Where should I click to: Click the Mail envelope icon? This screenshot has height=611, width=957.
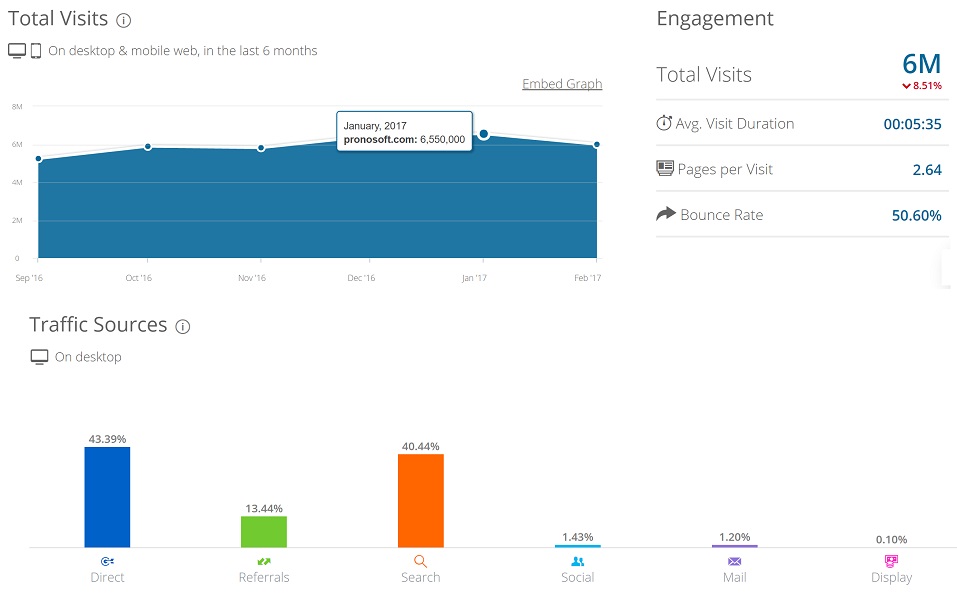(x=734, y=562)
